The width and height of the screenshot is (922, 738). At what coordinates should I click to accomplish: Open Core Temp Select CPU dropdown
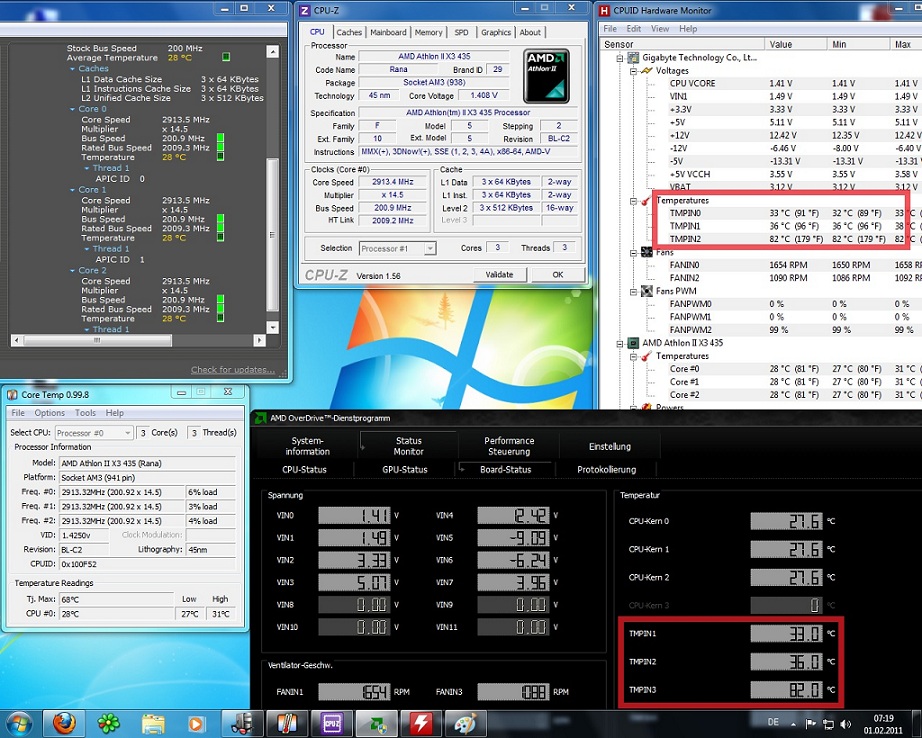[x=128, y=433]
